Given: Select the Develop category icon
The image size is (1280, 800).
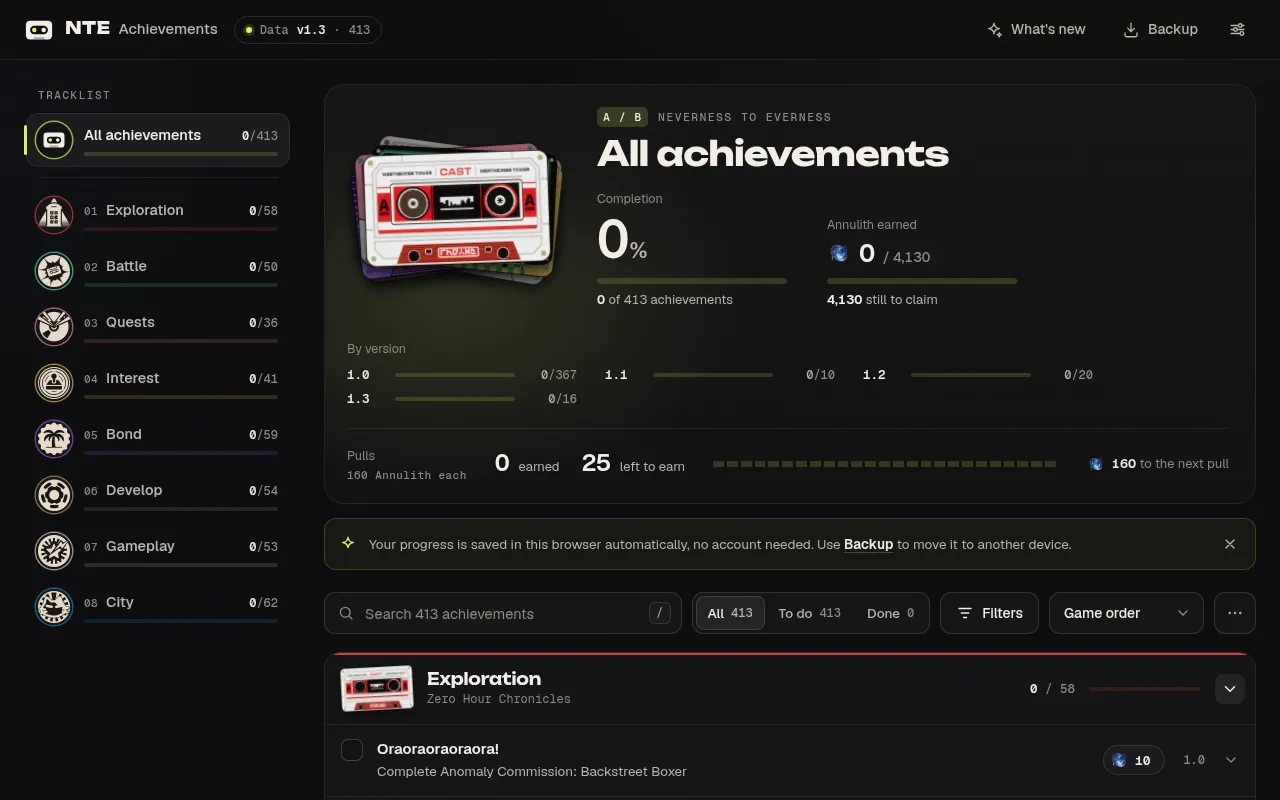Looking at the screenshot, I should 54,495.
